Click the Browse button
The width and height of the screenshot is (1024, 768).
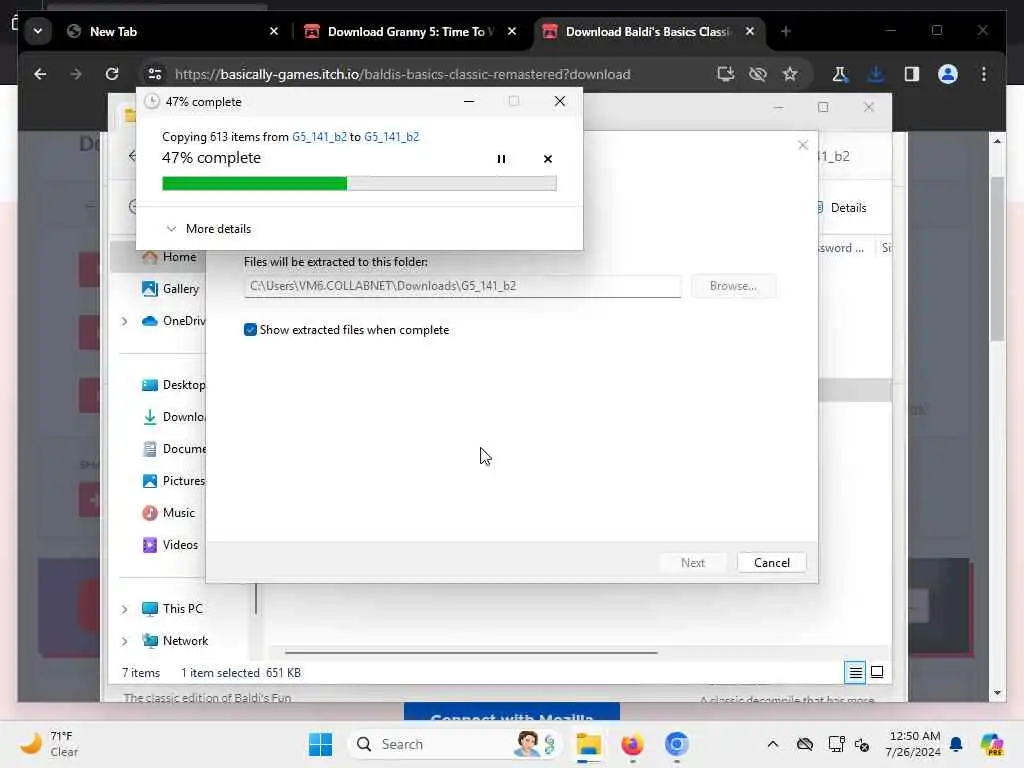(733, 286)
